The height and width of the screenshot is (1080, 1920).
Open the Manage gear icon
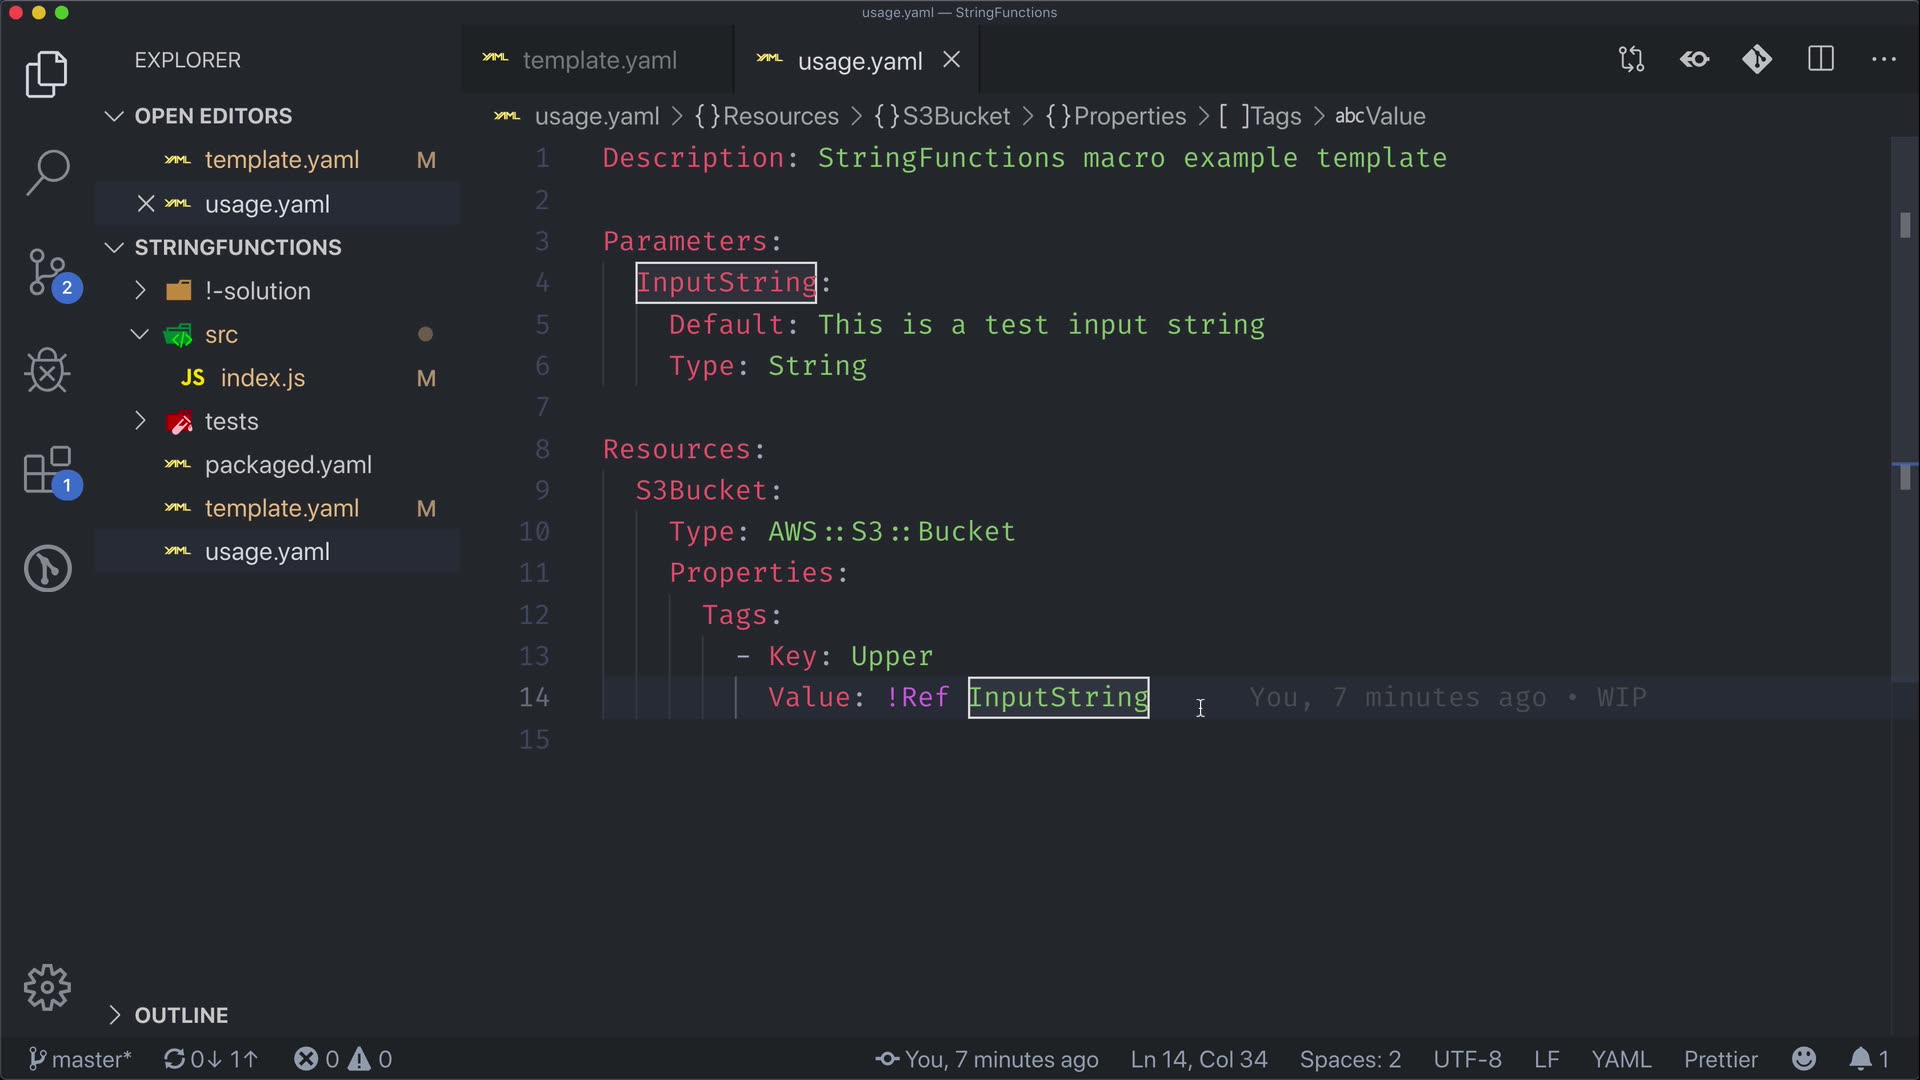click(x=47, y=988)
